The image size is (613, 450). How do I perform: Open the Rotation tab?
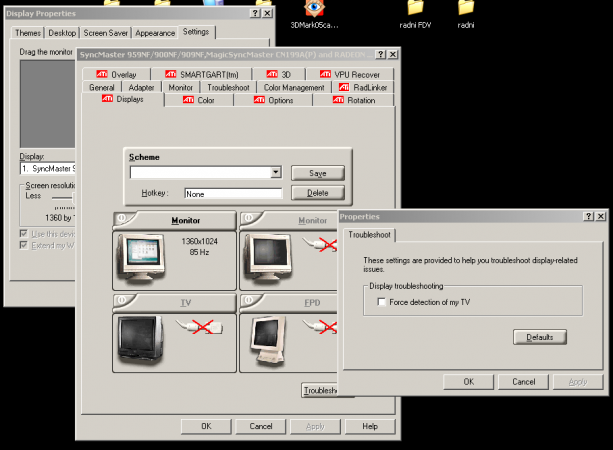[x=354, y=100]
